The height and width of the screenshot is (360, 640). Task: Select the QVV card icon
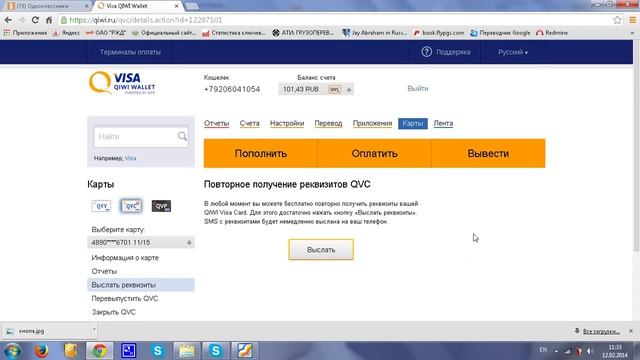pyautogui.click(x=101, y=206)
